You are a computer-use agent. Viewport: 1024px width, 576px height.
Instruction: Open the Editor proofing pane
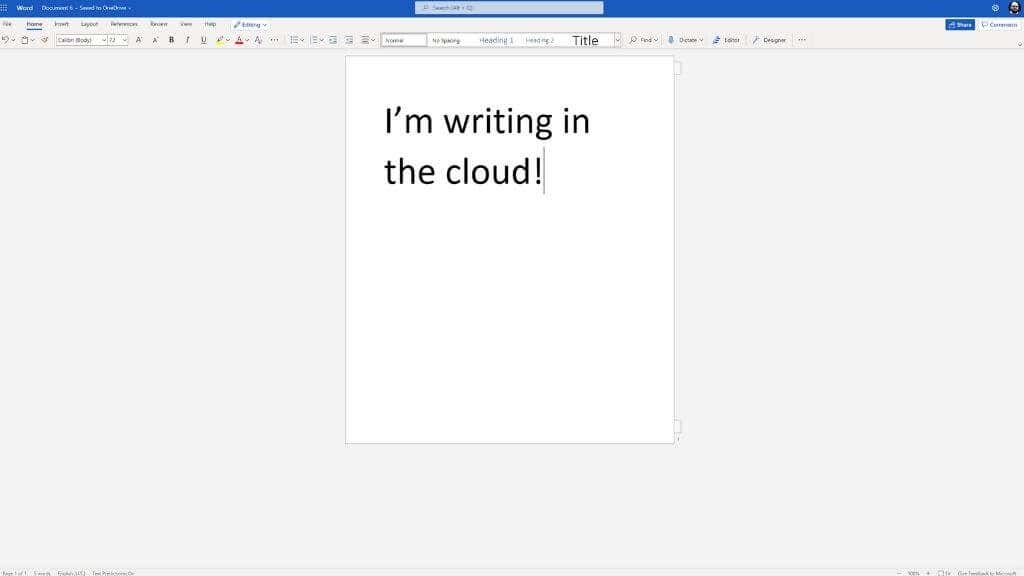pos(726,40)
